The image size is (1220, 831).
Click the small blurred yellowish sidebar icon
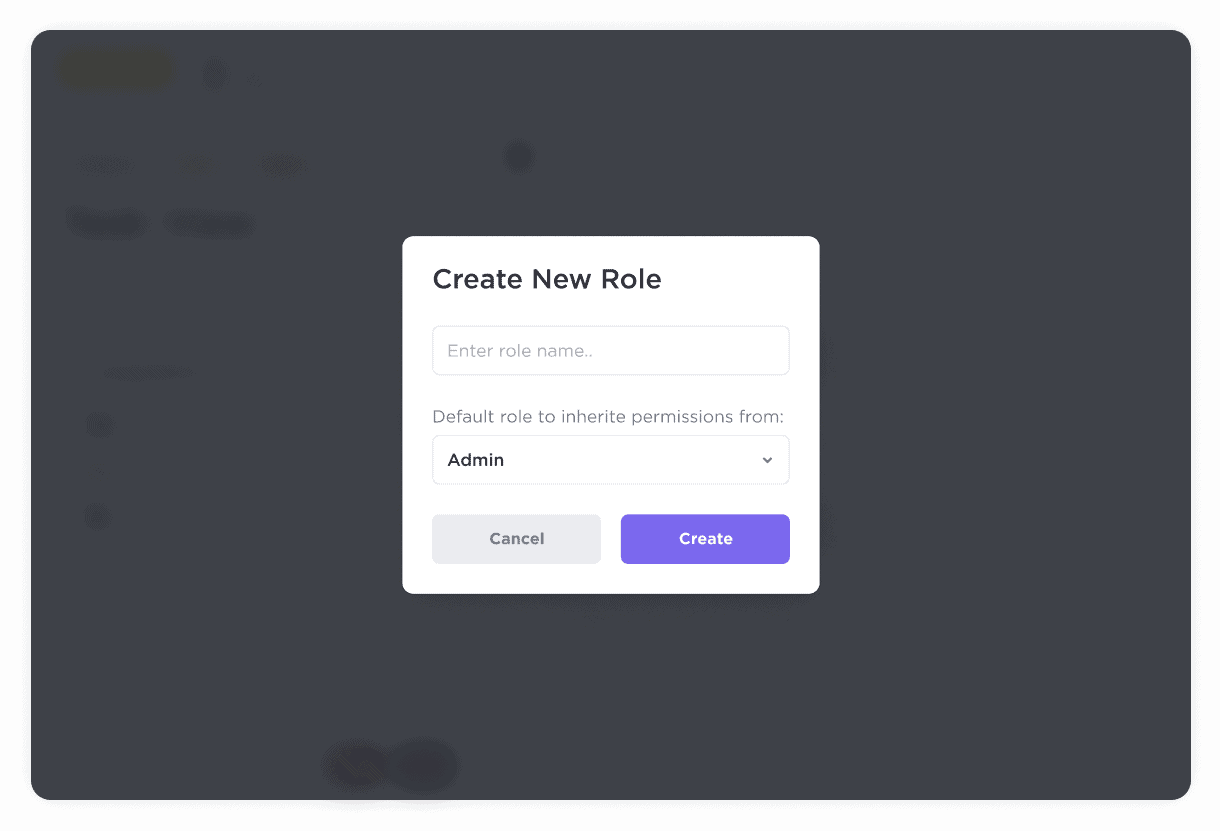98,472
